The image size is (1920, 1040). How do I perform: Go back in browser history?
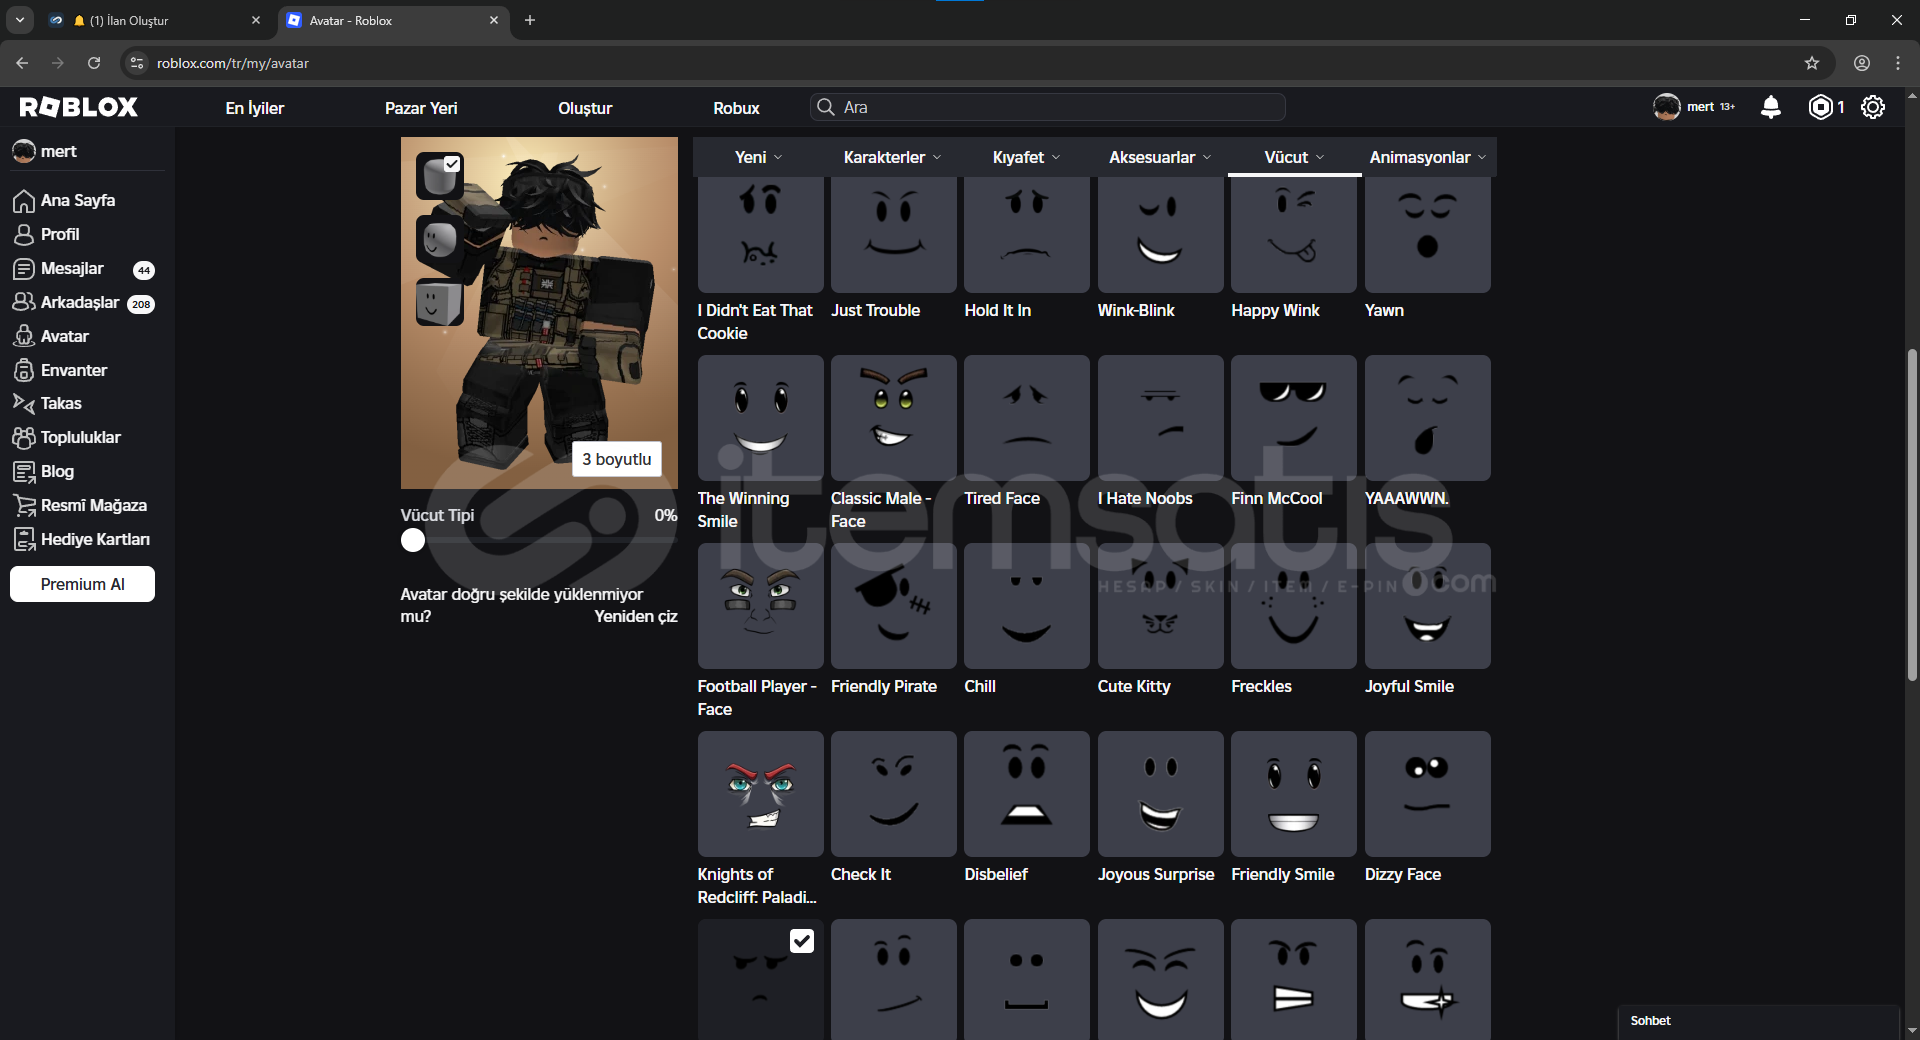(22, 63)
